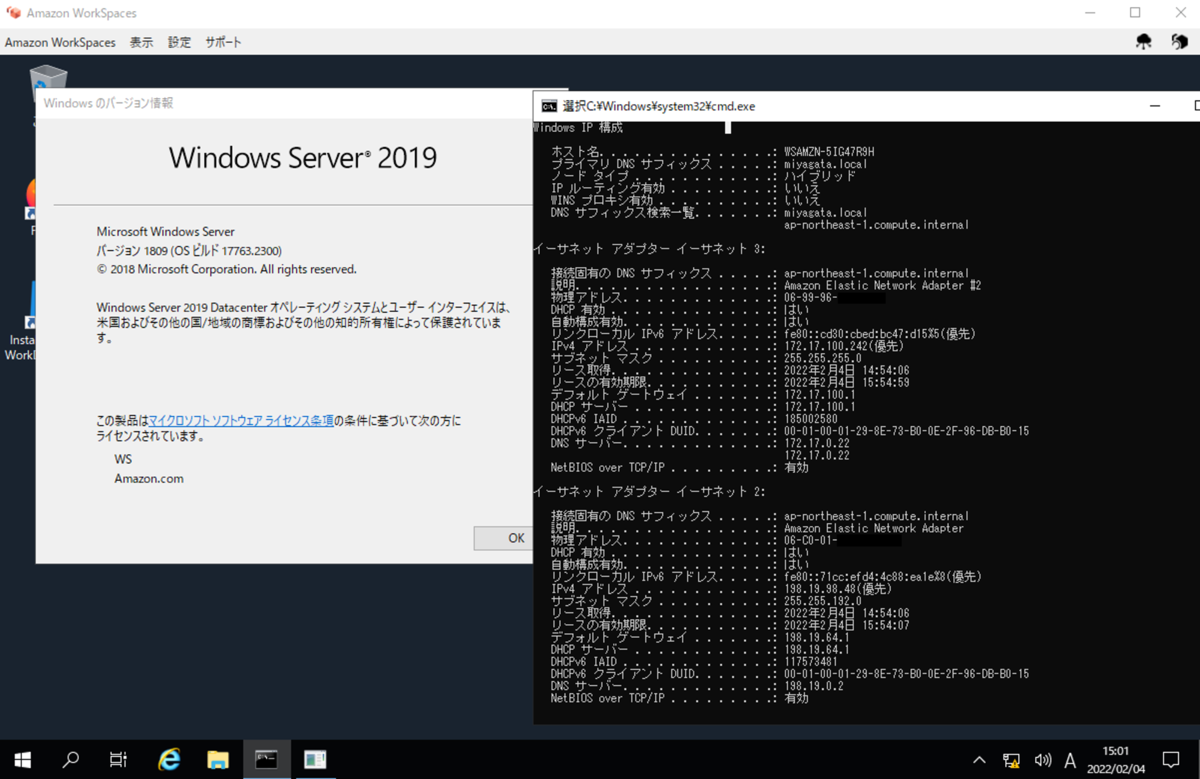Click the default gateway 172.17.100.1 text

[x=820, y=395]
